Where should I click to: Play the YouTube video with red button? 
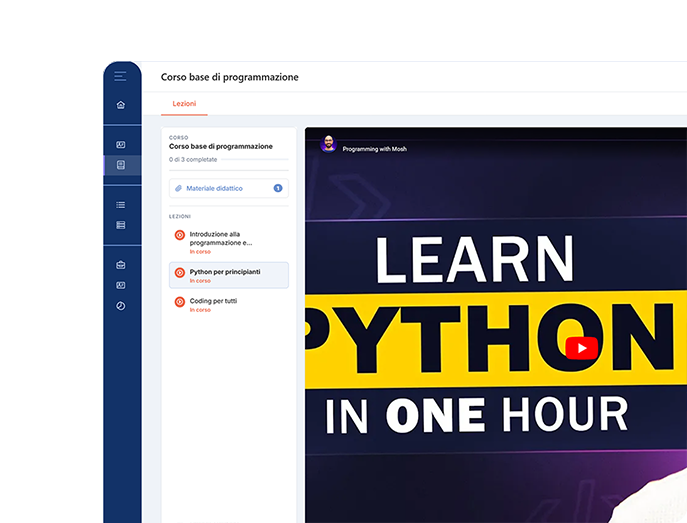coord(581,348)
